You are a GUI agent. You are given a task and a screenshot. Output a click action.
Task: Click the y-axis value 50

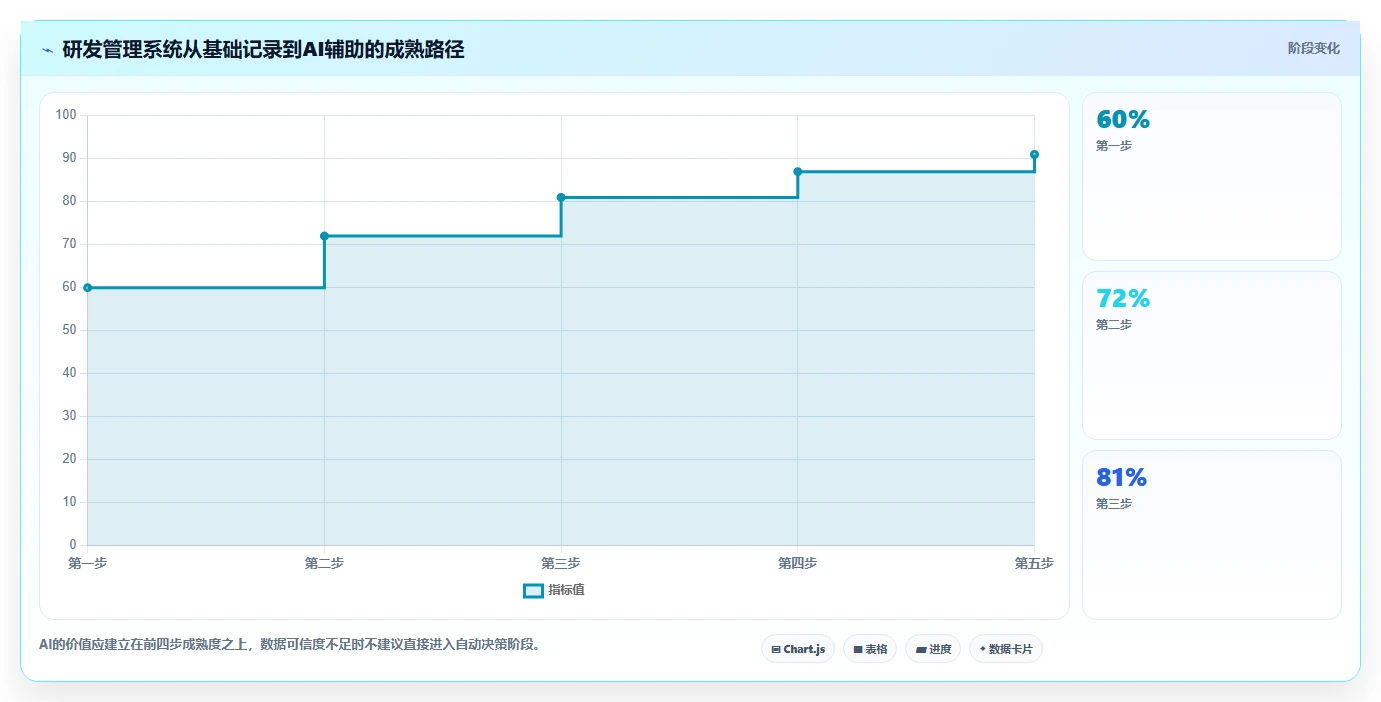69,330
